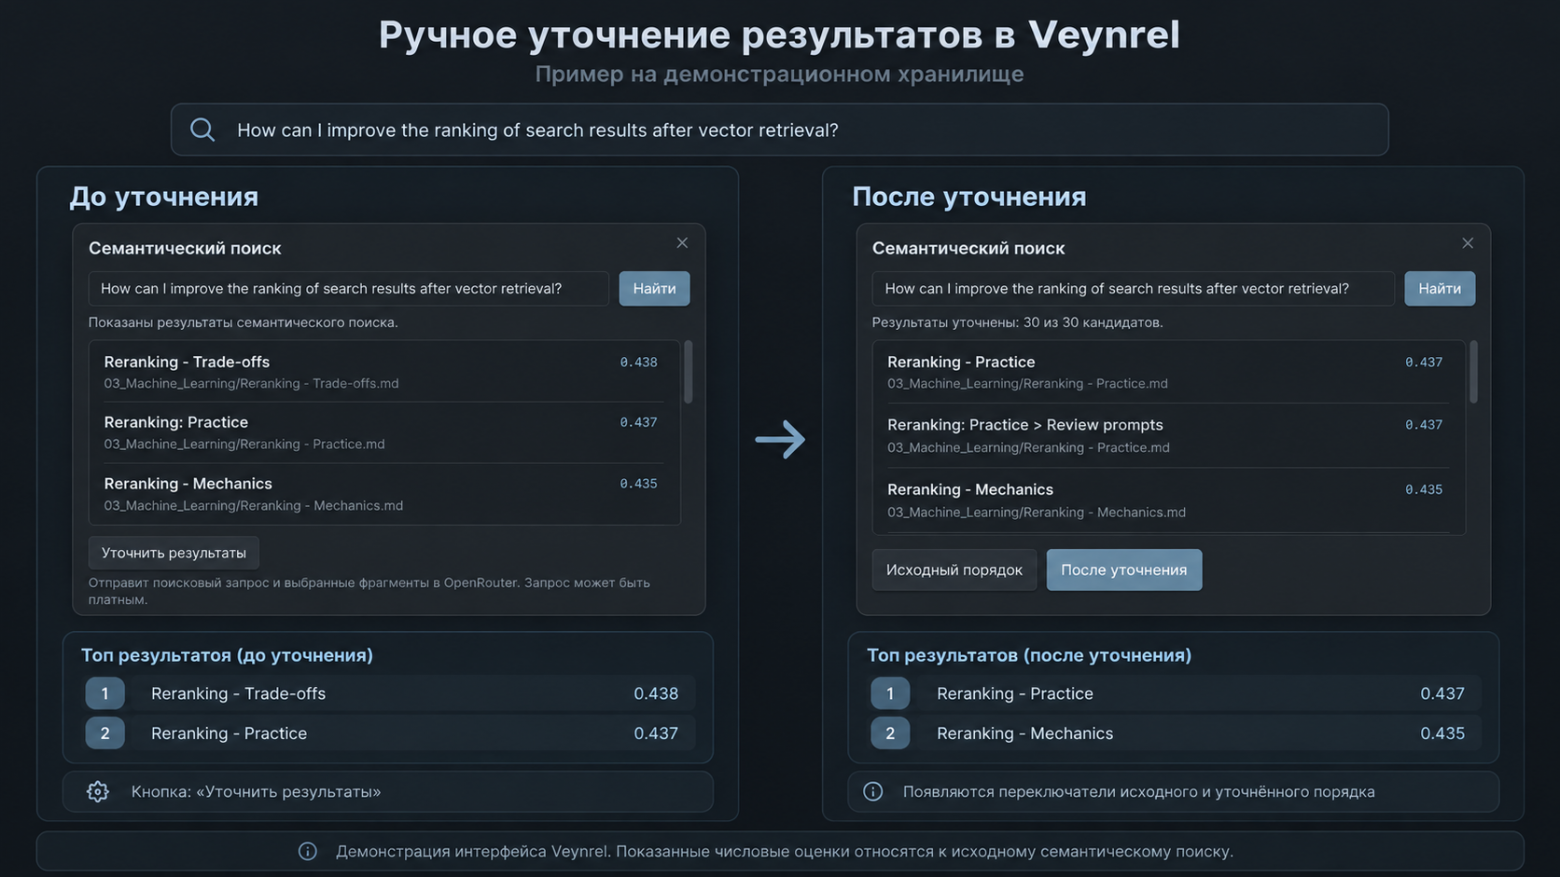
Task: Open Reranking - Practice result in right list
Action: pyautogui.click(x=1168, y=372)
